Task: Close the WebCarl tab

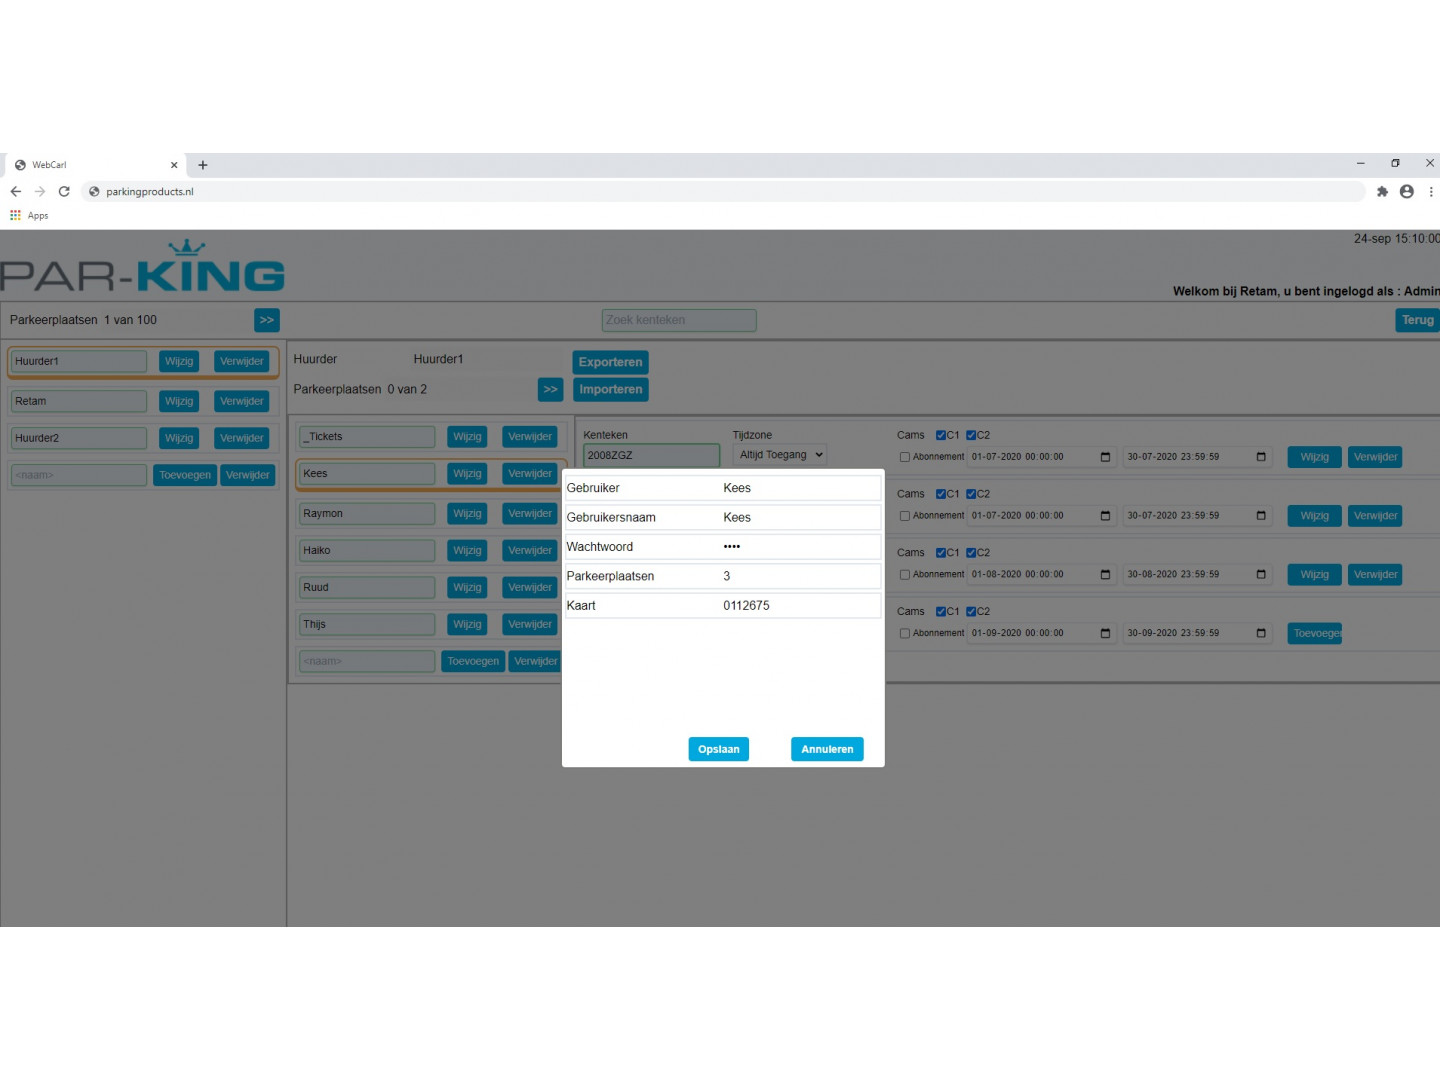Action: [174, 165]
